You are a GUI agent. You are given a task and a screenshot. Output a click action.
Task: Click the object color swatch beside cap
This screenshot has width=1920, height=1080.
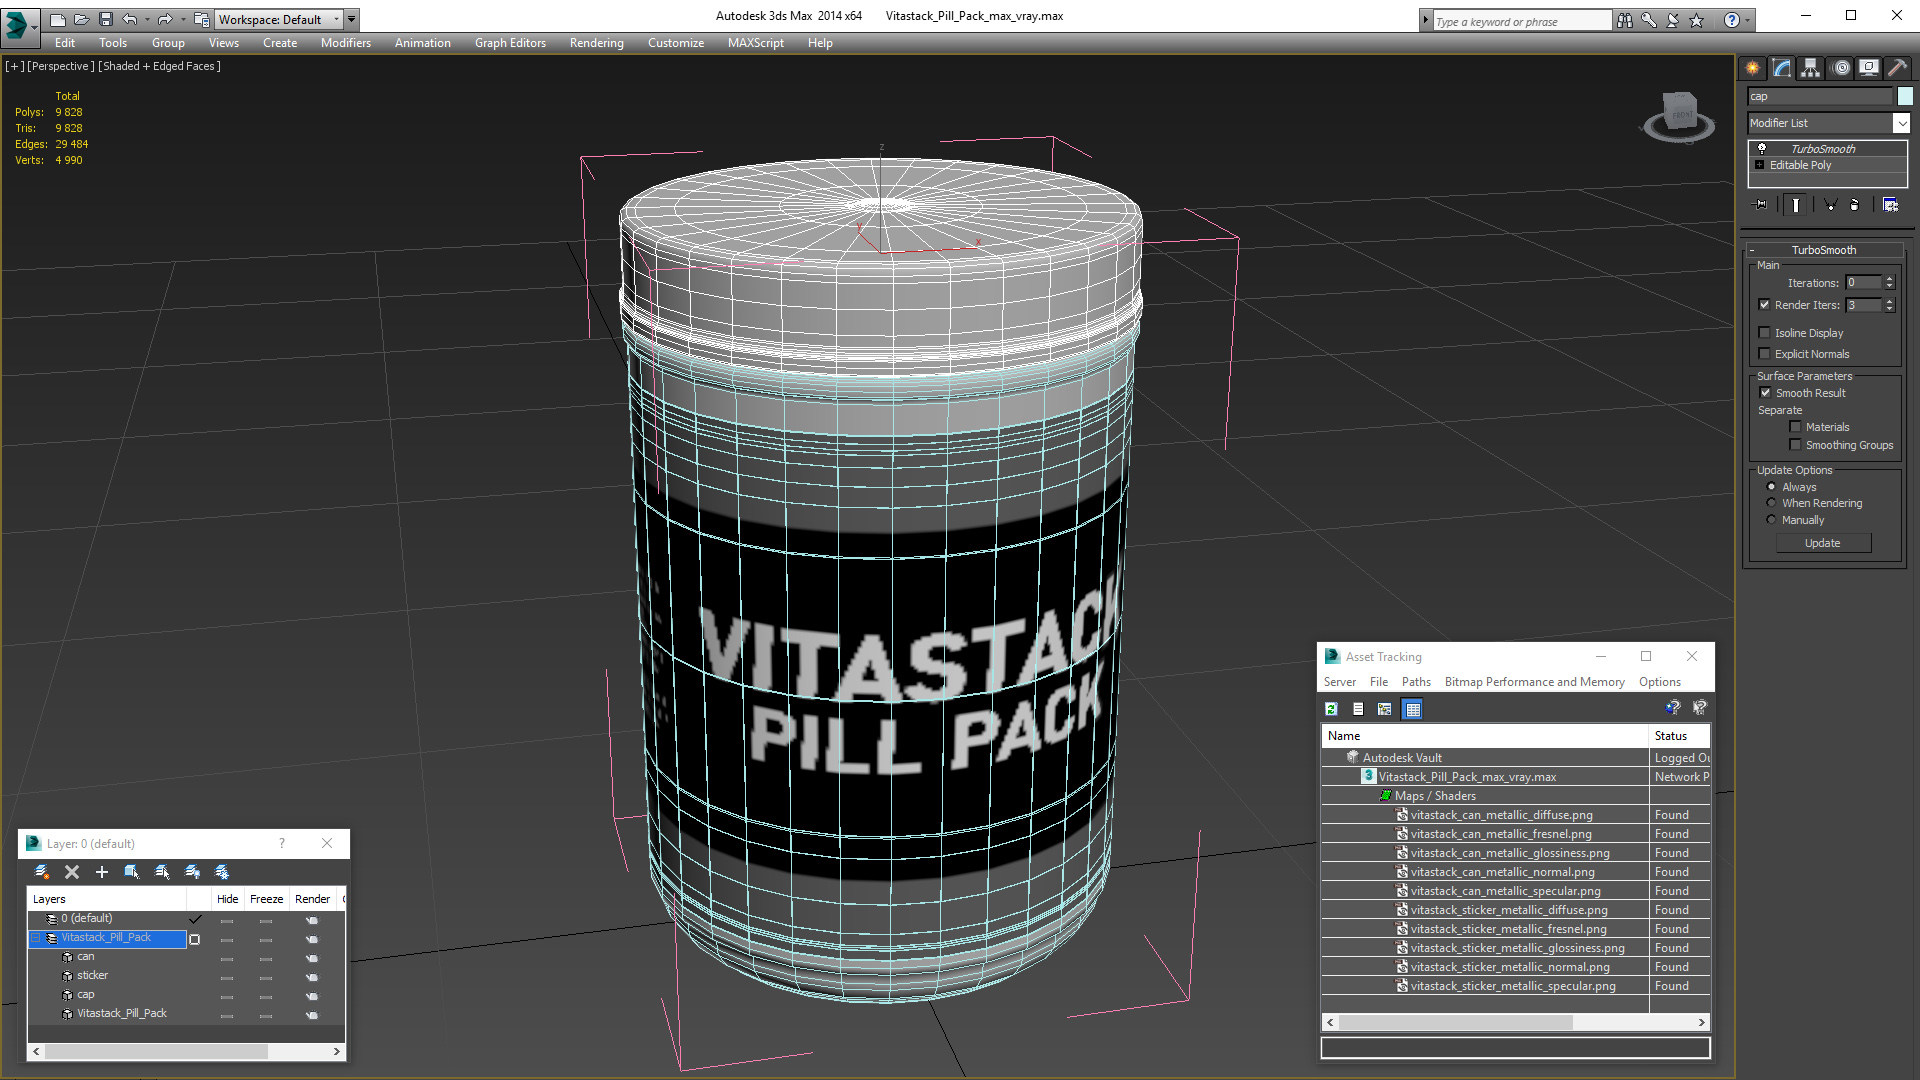1905,96
